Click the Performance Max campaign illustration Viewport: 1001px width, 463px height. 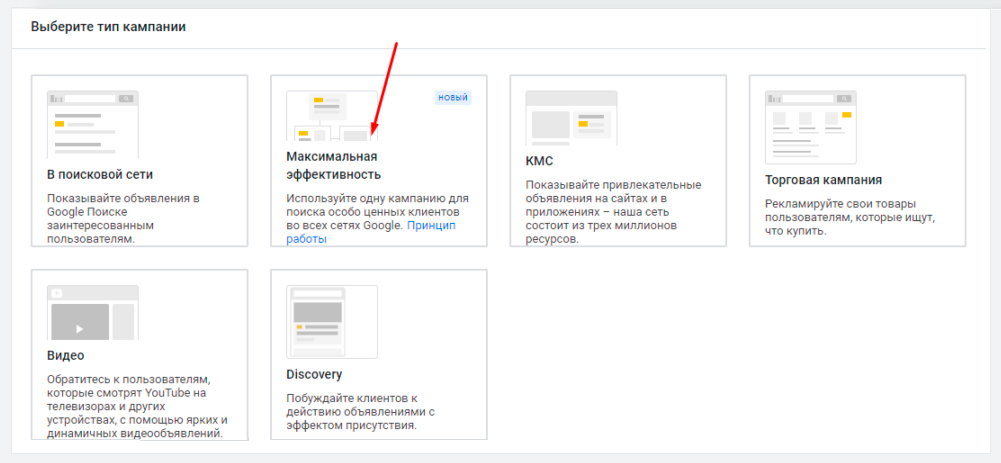click(x=332, y=116)
